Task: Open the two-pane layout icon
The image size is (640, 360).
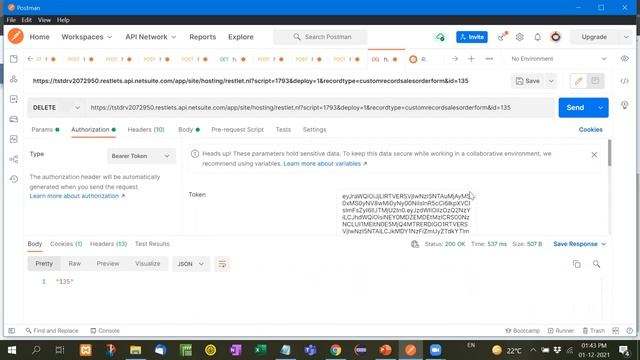Action: [616, 331]
